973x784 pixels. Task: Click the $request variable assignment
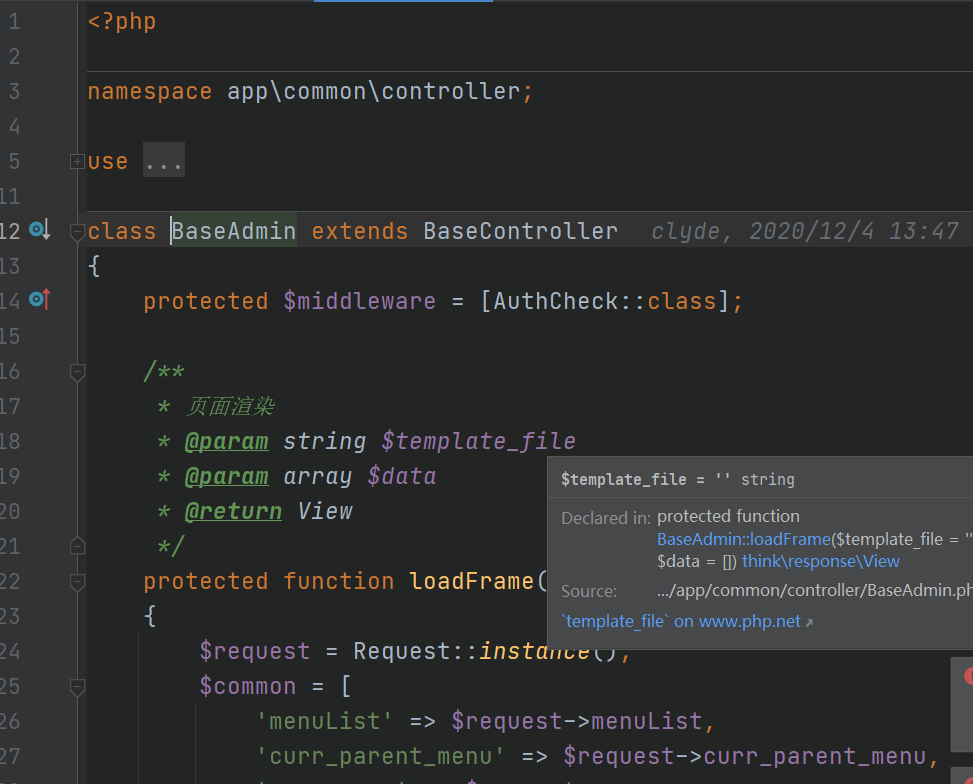click(254, 651)
